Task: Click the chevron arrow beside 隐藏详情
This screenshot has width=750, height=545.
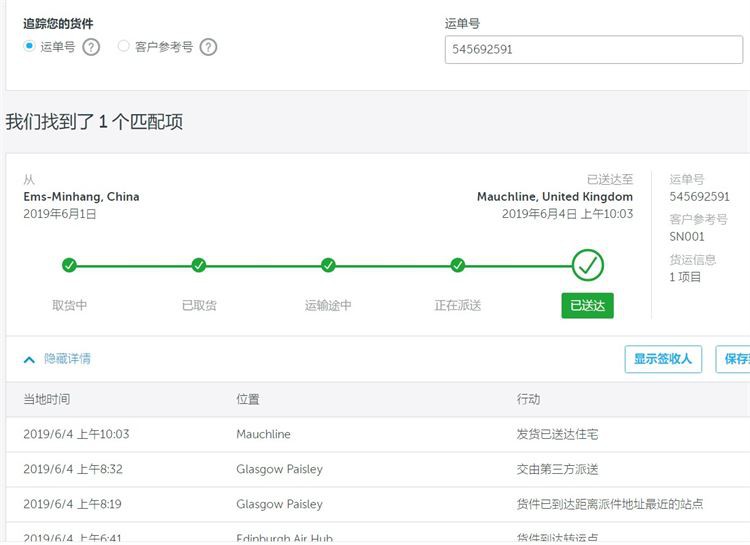Action: [x=29, y=359]
